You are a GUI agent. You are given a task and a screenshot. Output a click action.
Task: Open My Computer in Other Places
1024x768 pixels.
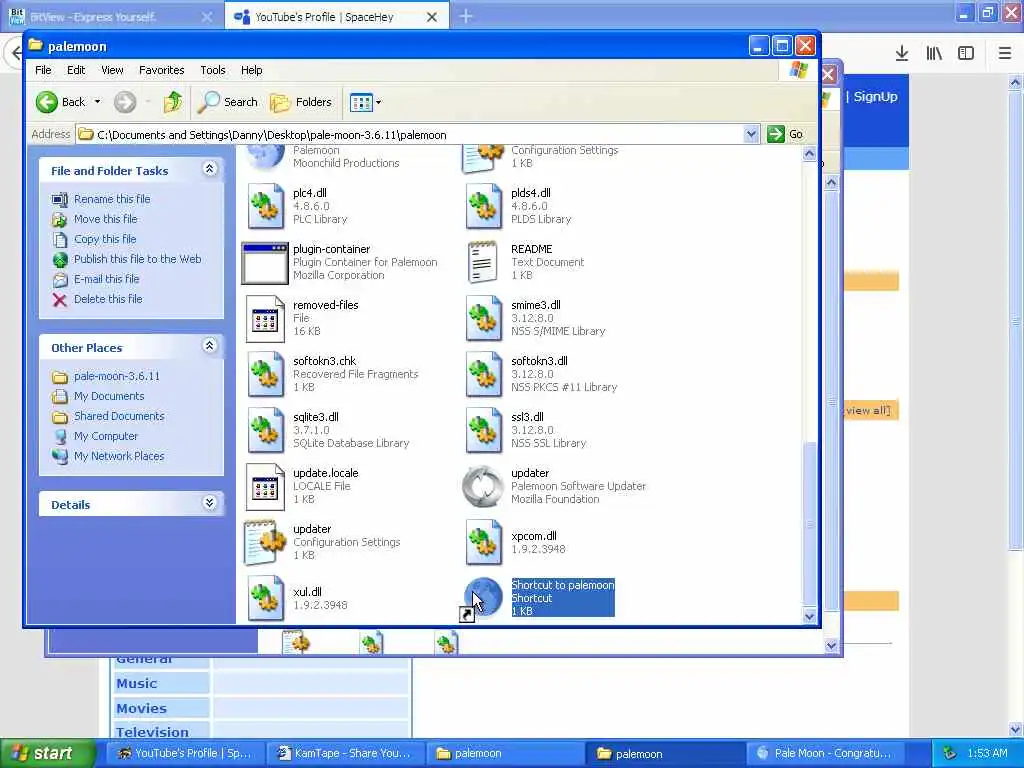[x=106, y=436]
